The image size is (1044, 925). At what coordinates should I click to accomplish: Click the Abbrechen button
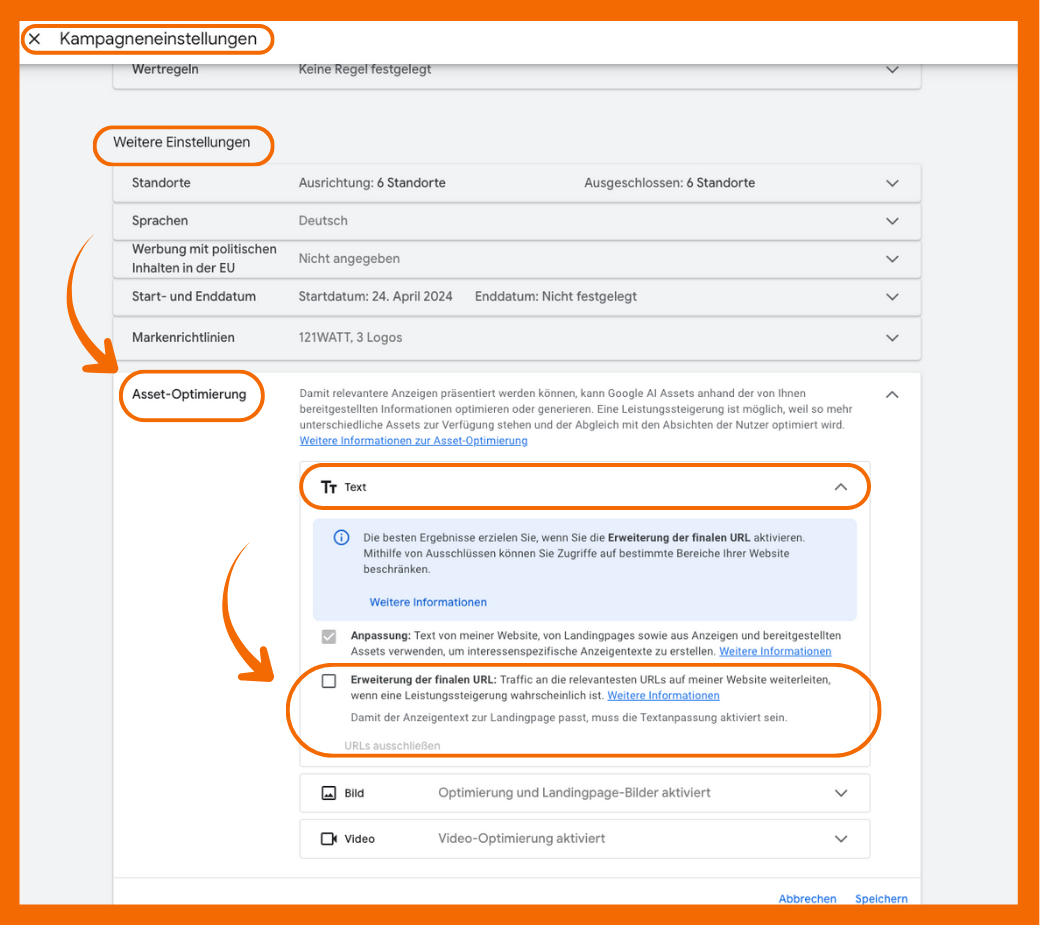(x=807, y=898)
